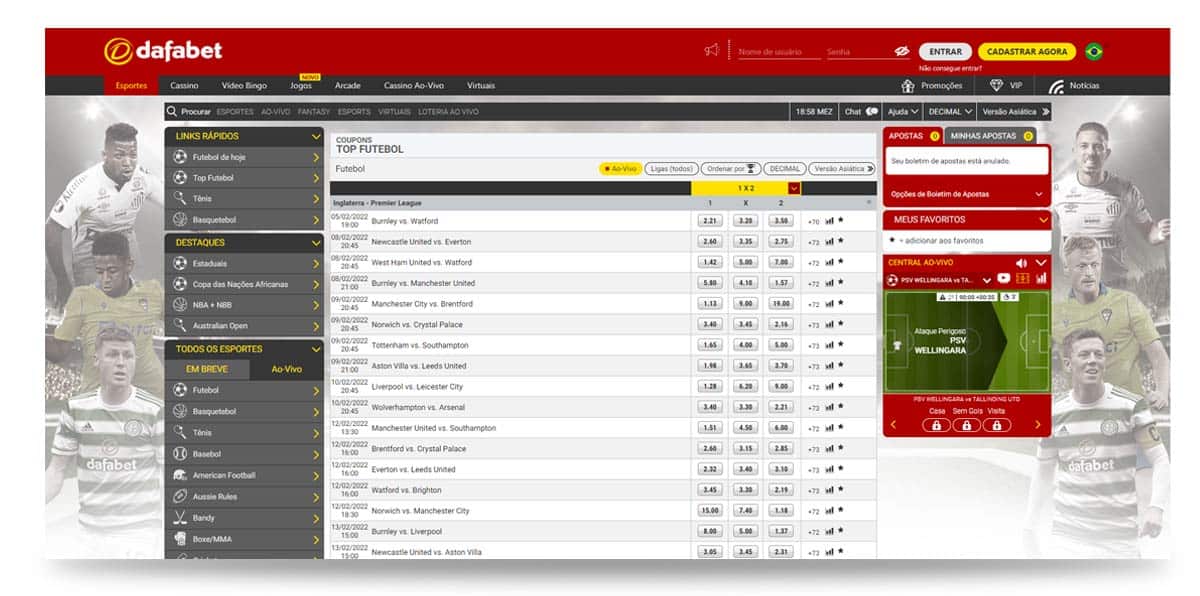The height and width of the screenshot is (596, 1200).
Task: Open the YouTube video icon in live center
Action: pyautogui.click(x=1004, y=278)
